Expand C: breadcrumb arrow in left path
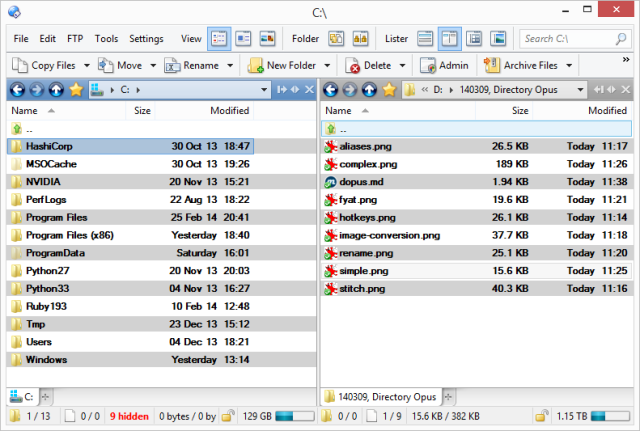 [x=138, y=90]
